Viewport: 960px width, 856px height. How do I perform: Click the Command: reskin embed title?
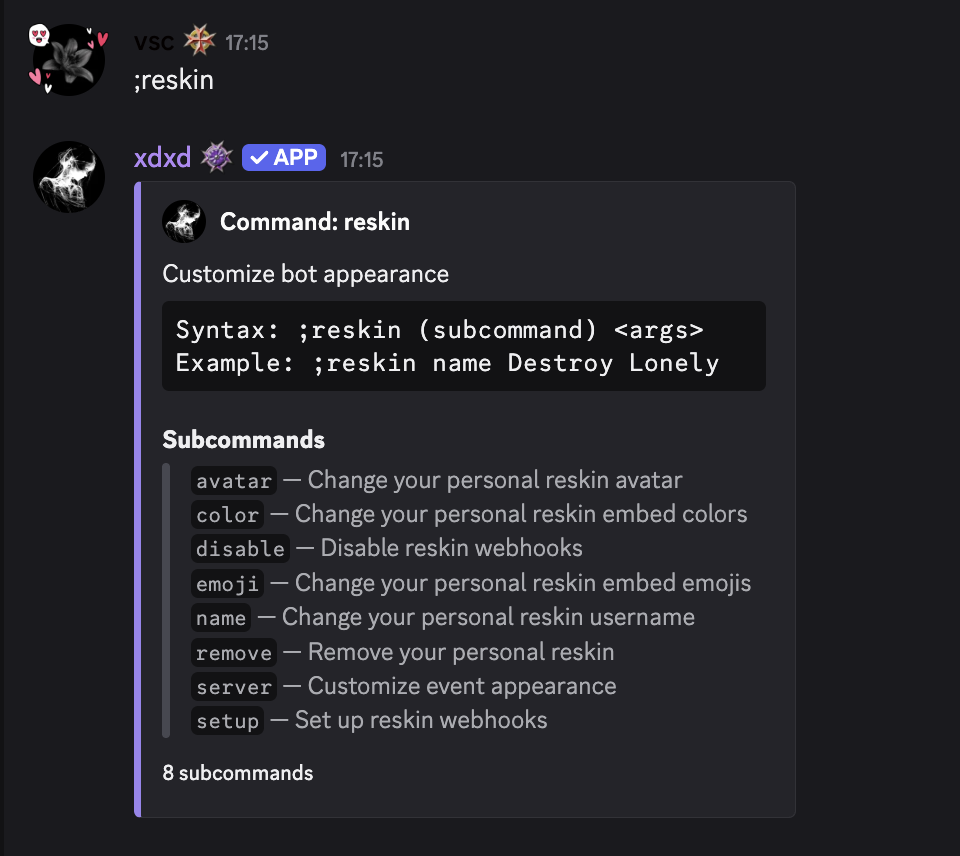[x=315, y=222]
